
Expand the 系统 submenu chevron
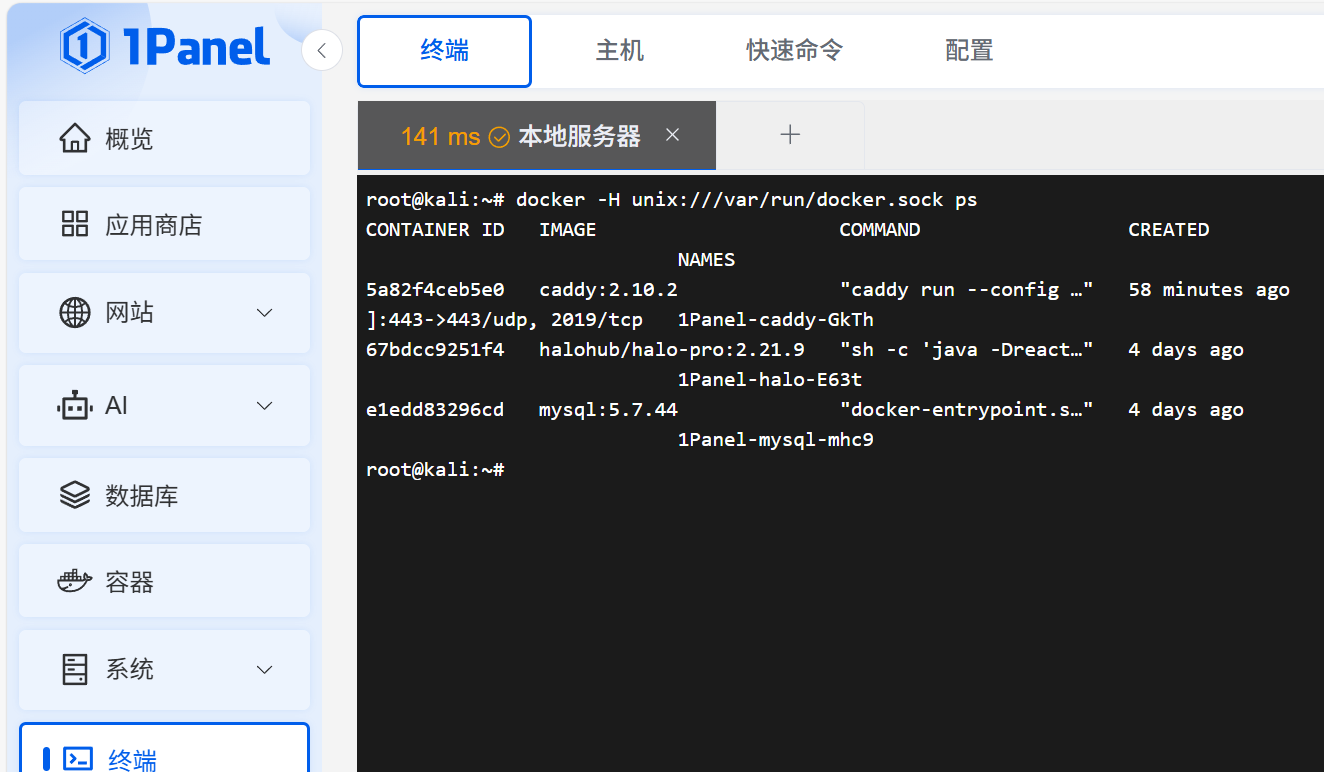tap(265, 669)
